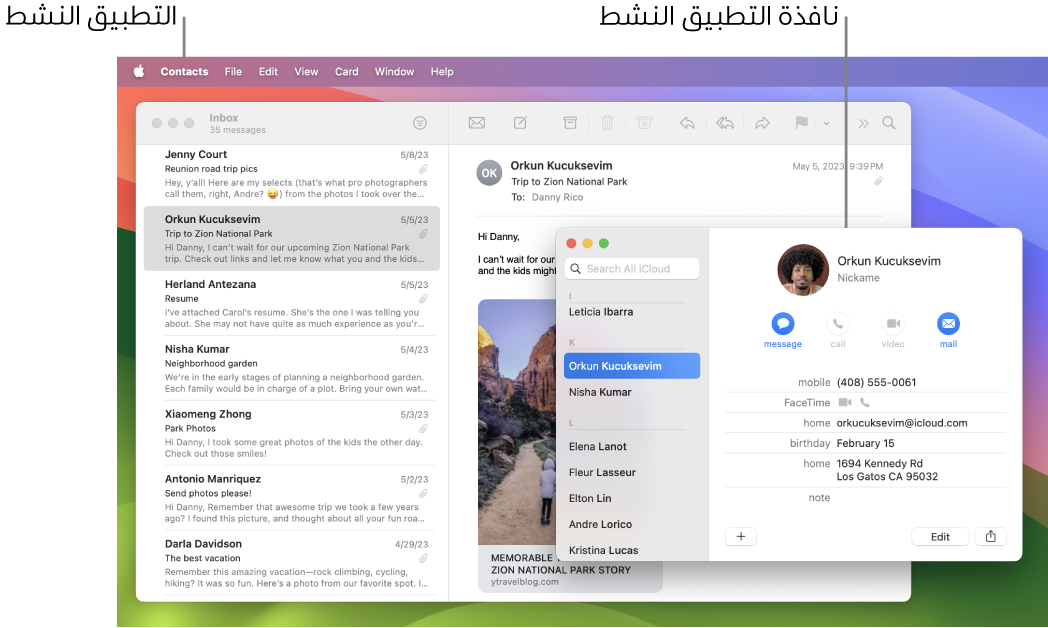Open the Window menu
Image resolution: width=1048 pixels, height=628 pixels.
click(x=394, y=71)
